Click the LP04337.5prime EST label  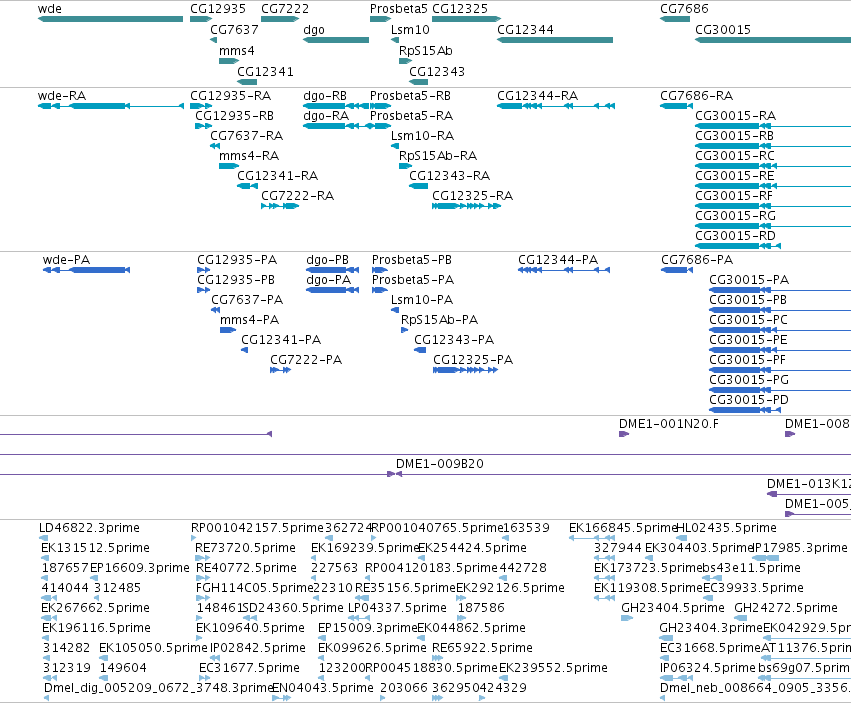[397, 607]
